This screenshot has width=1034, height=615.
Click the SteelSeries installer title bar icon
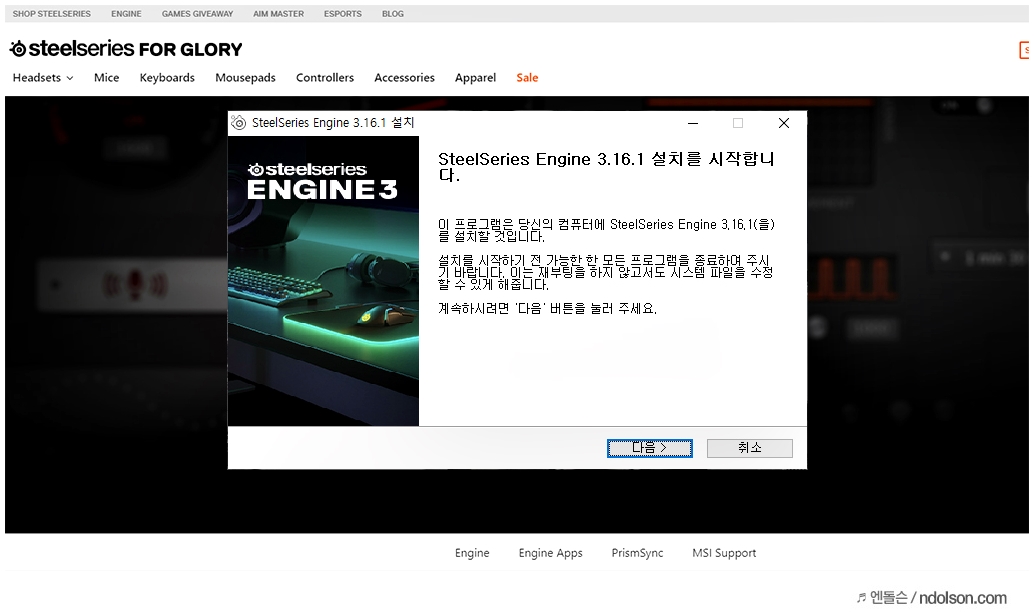[239, 123]
